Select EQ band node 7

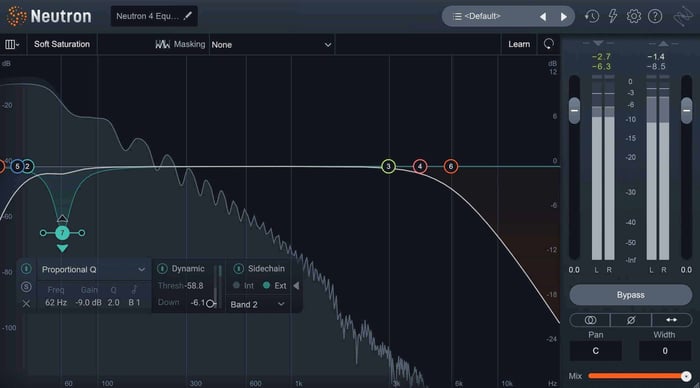pyautogui.click(x=62, y=233)
